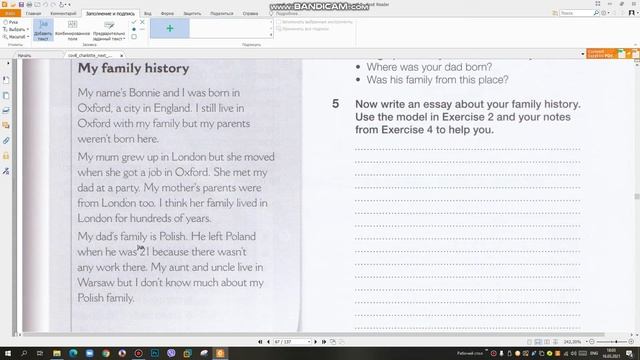Screen dimensions: 640x360
Task: Switch to the Главная ribbon tab
Action: click(33, 13)
